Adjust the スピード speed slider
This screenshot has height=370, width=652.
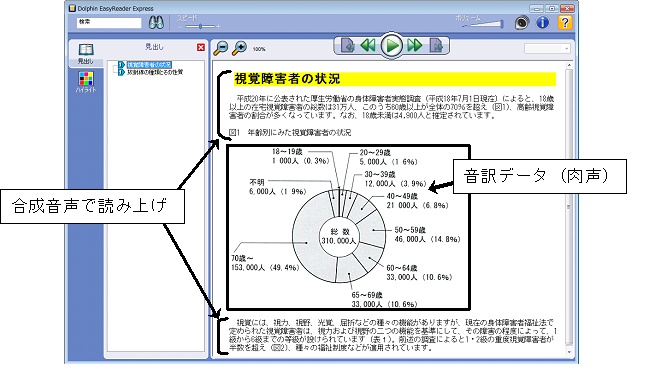coord(200,27)
